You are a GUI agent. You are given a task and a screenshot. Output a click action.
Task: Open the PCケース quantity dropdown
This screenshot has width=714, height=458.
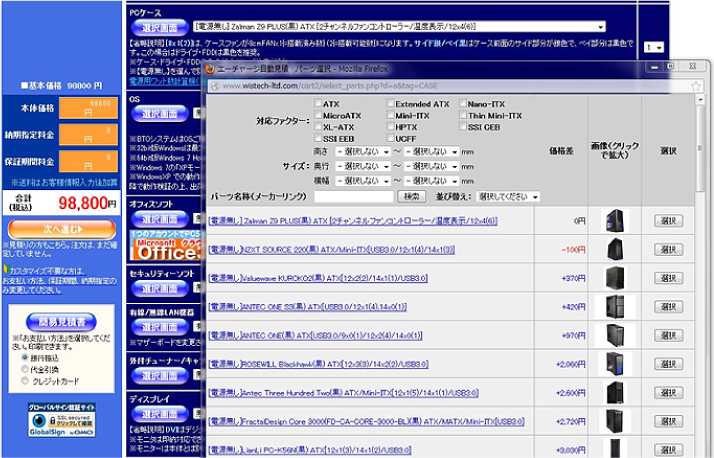(x=653, y=47)
